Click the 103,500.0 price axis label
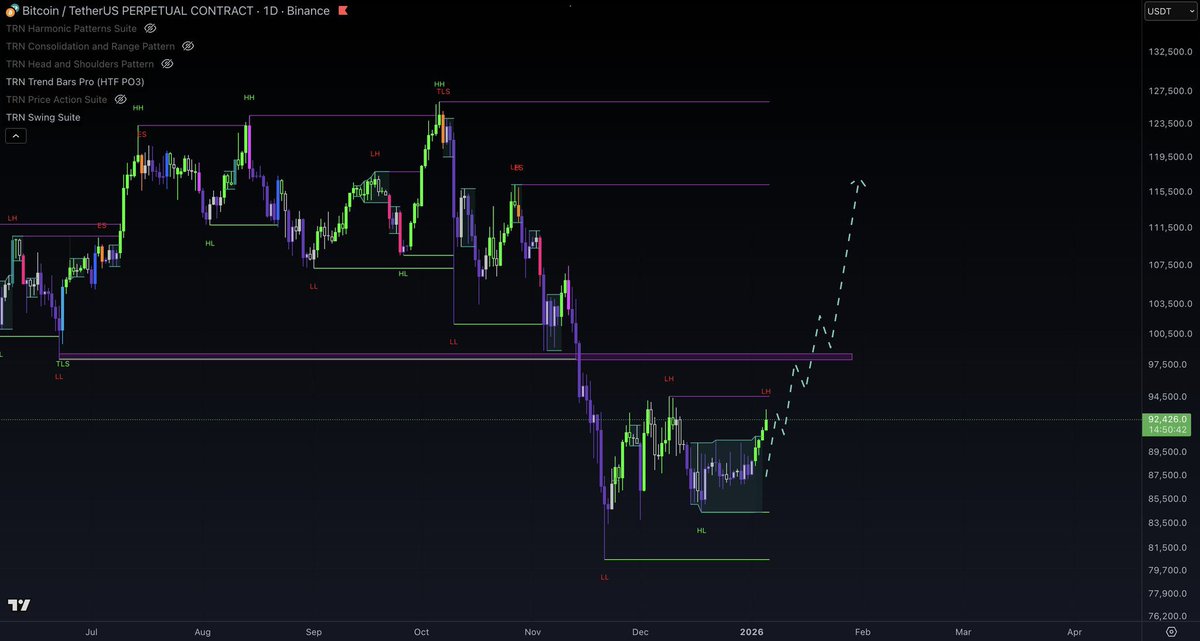Image resolution: width=1200 pixels, height=641 pixels. [x=1168, y=303]
